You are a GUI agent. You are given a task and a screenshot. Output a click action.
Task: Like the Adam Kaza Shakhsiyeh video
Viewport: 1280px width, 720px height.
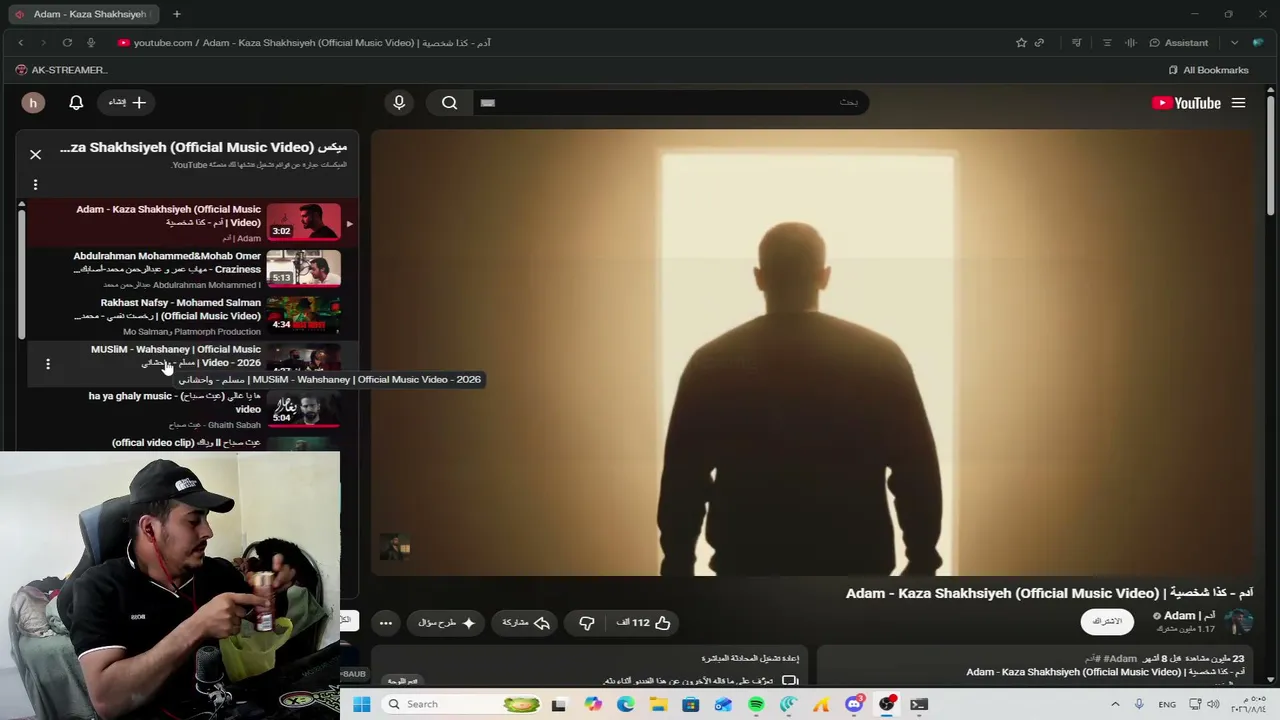click(x=643, y=622)
